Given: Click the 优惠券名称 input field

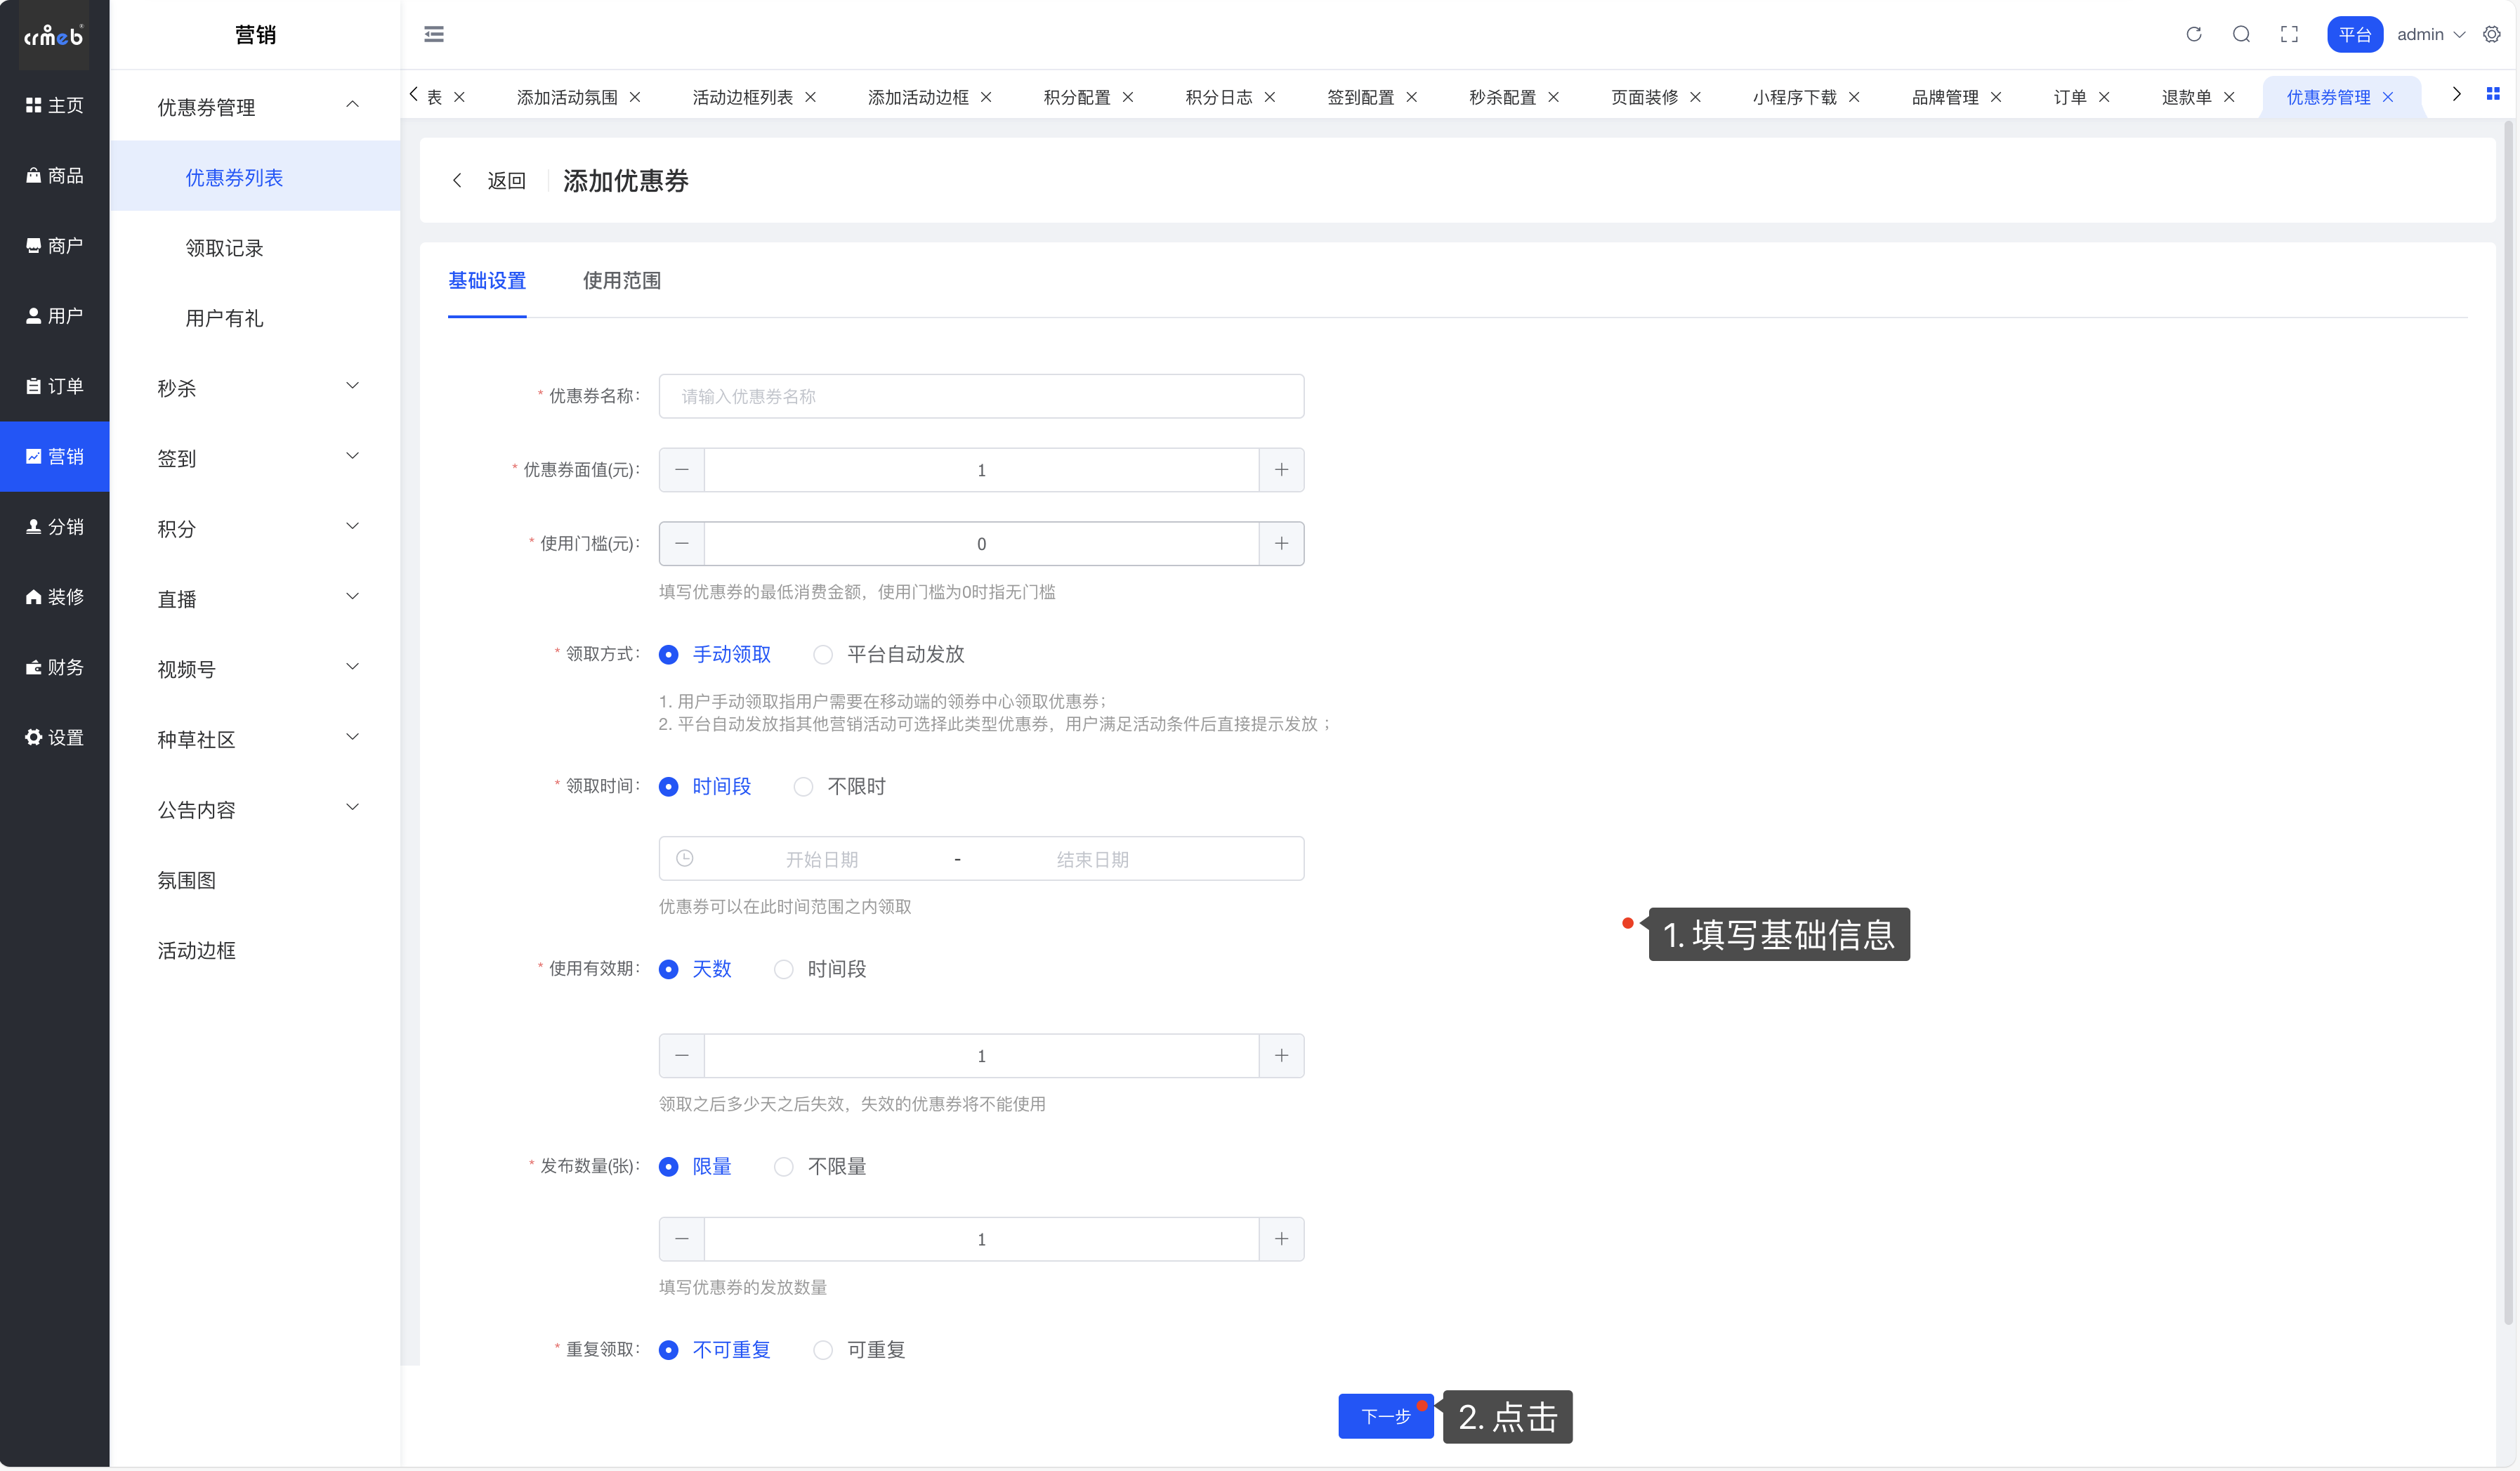Looking at the screenshot, I should click(x=980, y=397).
